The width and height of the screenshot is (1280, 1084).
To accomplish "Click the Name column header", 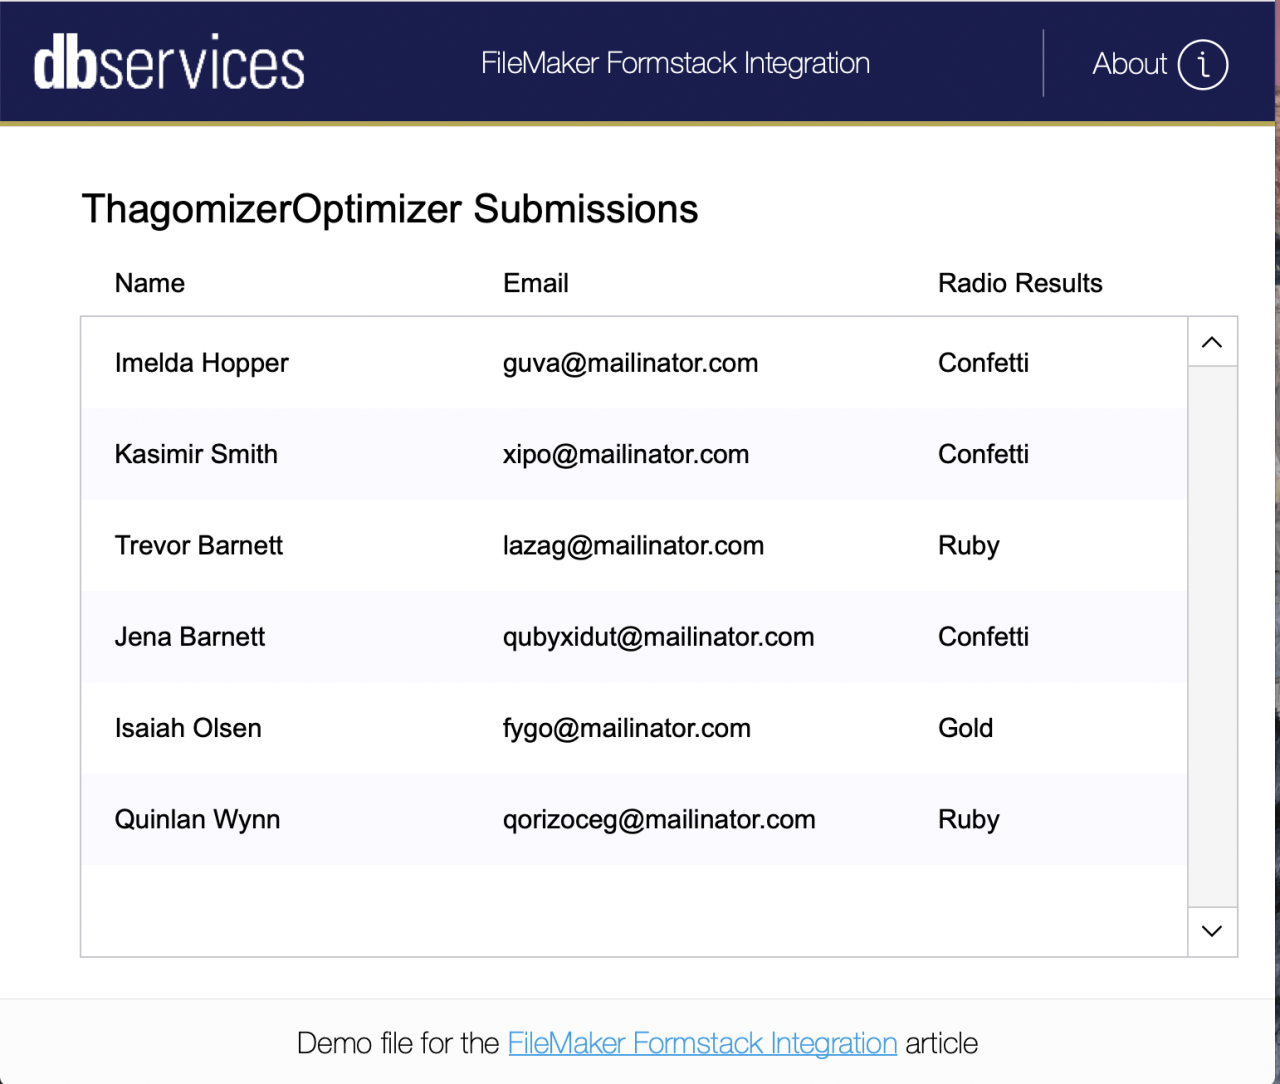I will click(x=149, y=283).
